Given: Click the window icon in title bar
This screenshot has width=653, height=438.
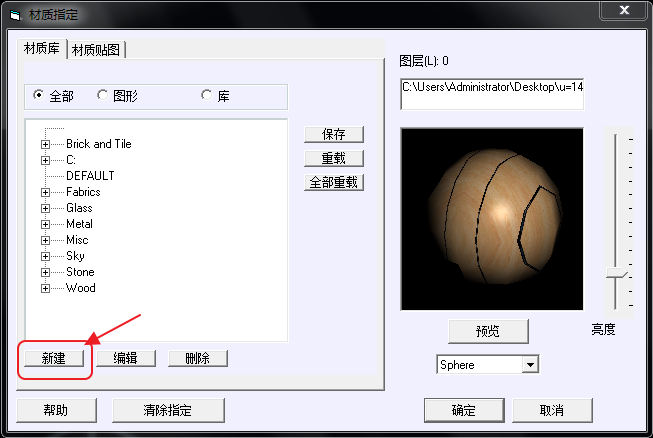Looking at the screenshot, I should [14, 15].
